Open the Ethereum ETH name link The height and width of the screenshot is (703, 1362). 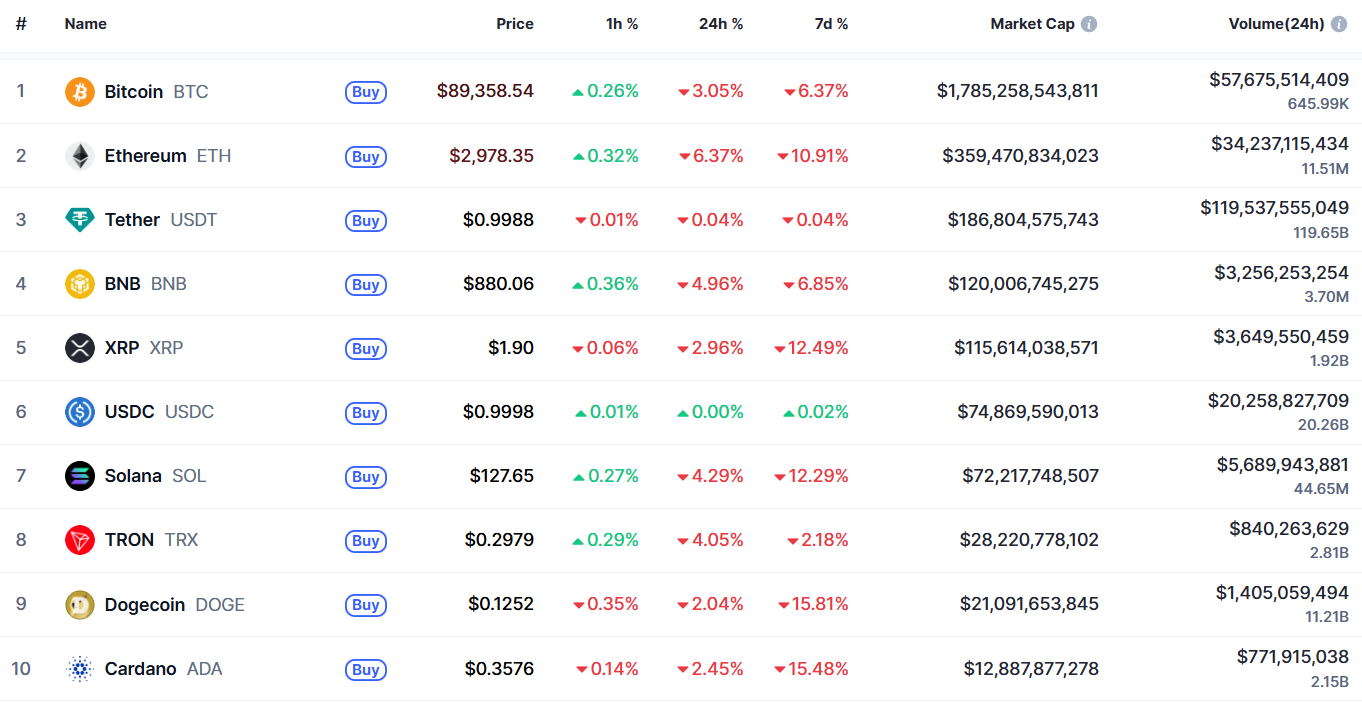click(146, 156)
